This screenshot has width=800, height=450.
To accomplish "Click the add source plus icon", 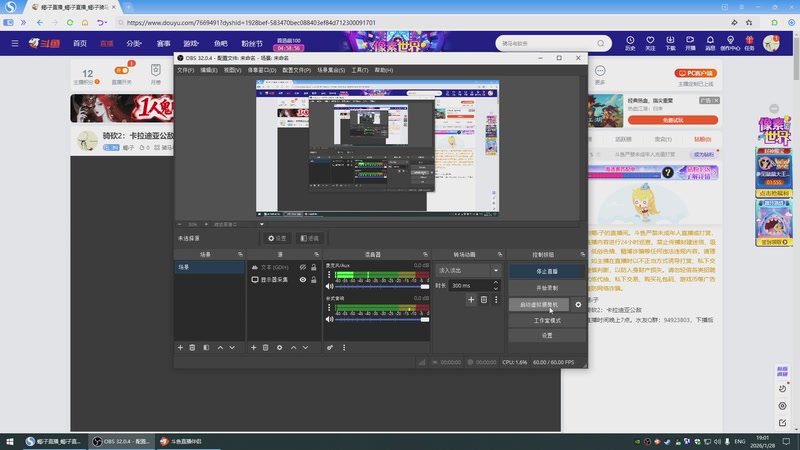I will pyautogui.click(x=253, y=347).
